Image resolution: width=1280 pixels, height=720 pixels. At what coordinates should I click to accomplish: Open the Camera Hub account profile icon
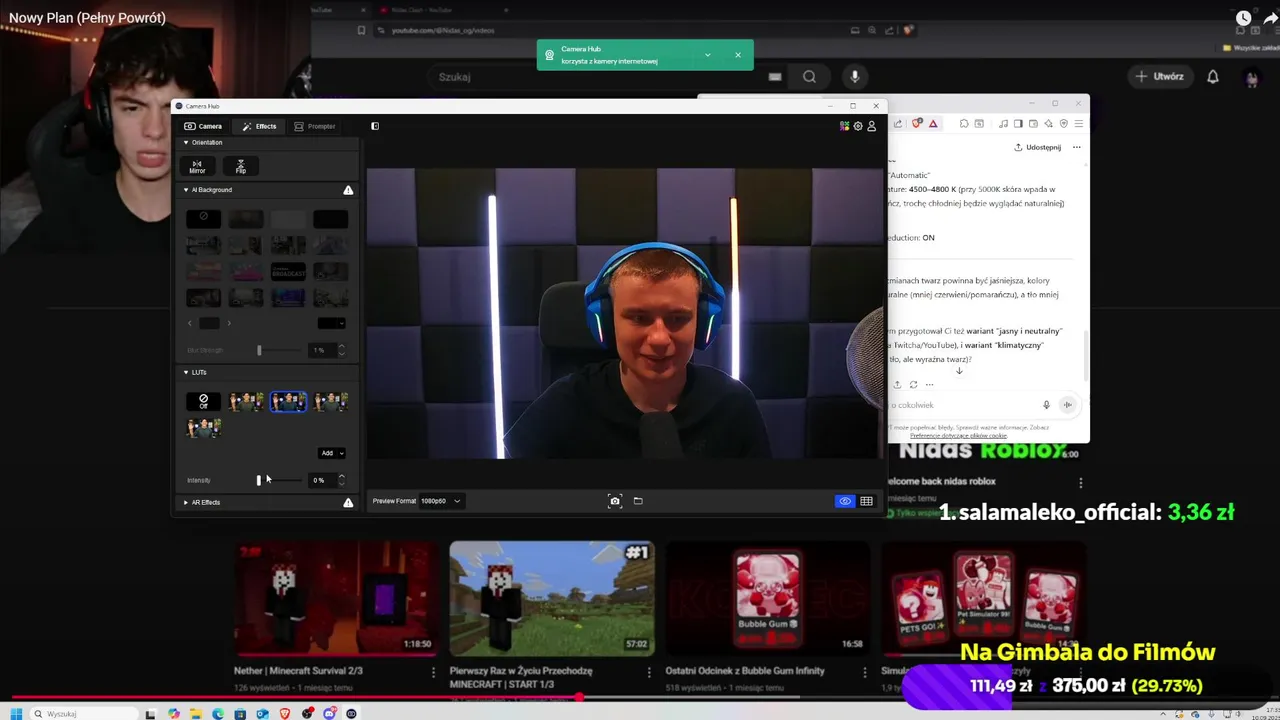click(871, 126)
